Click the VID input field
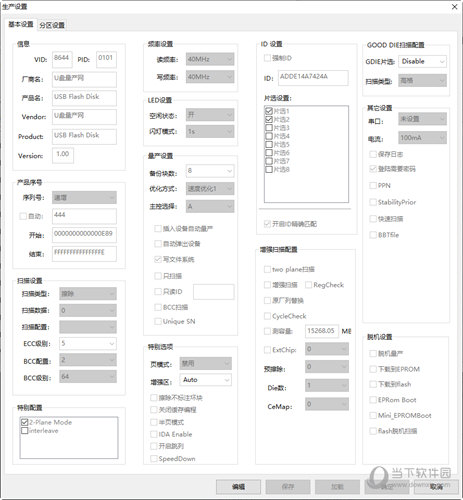This screenshot has width=463, height=500. pos(62,59)
